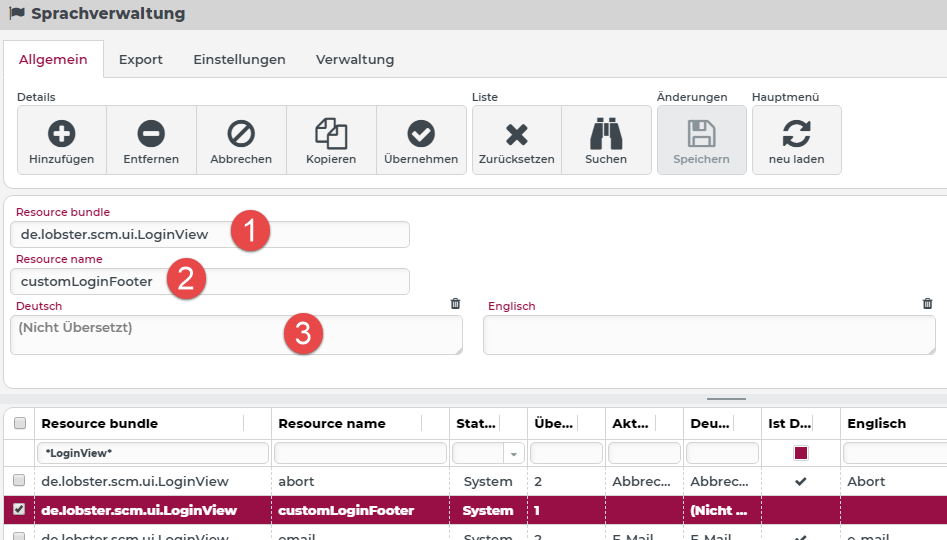
Task: Open the Status filter dropdown
Action: [x=515, y=454]
